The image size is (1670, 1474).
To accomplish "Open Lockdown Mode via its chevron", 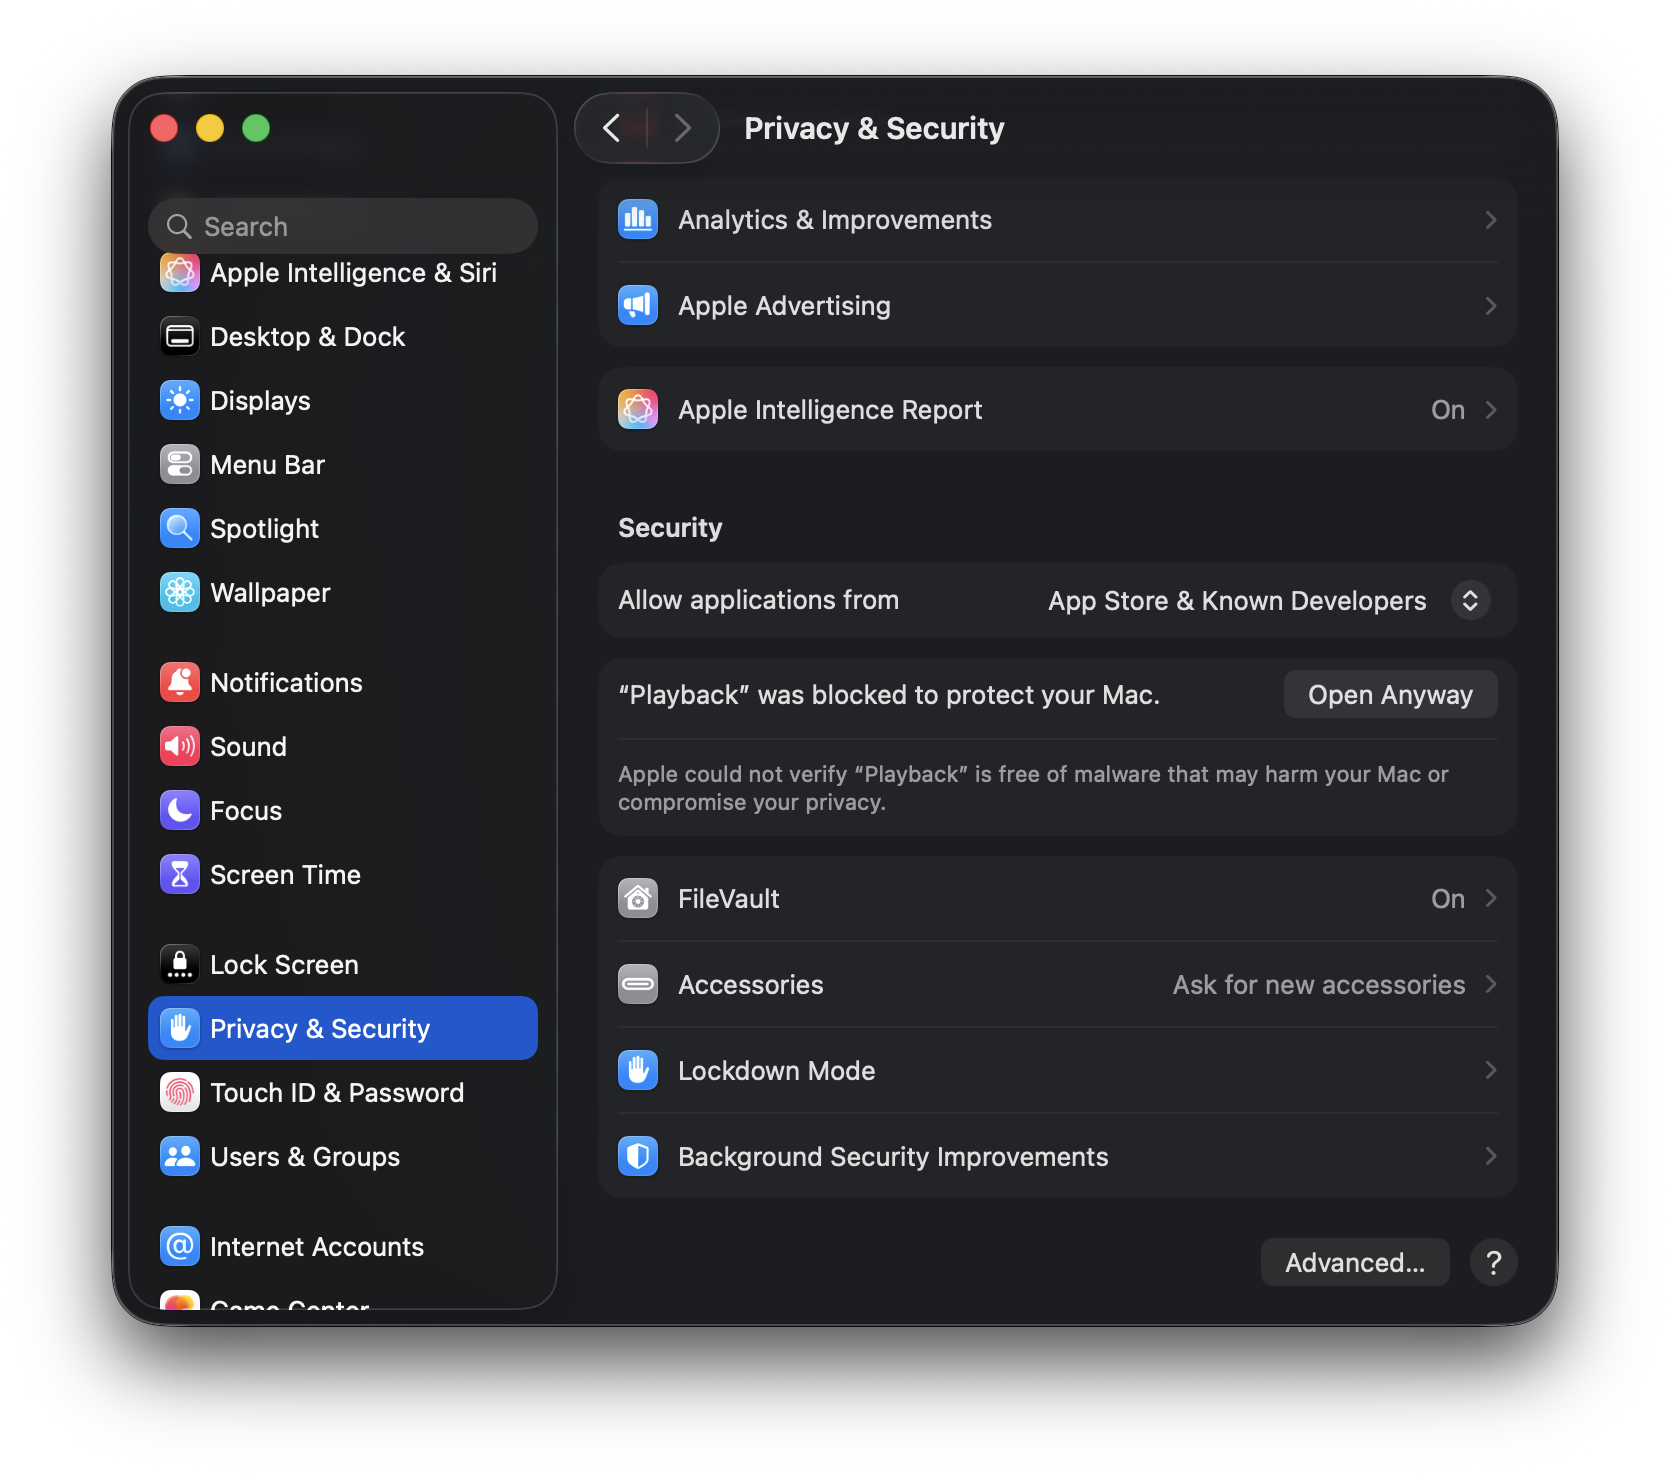I will (x=1490, y=1071).
